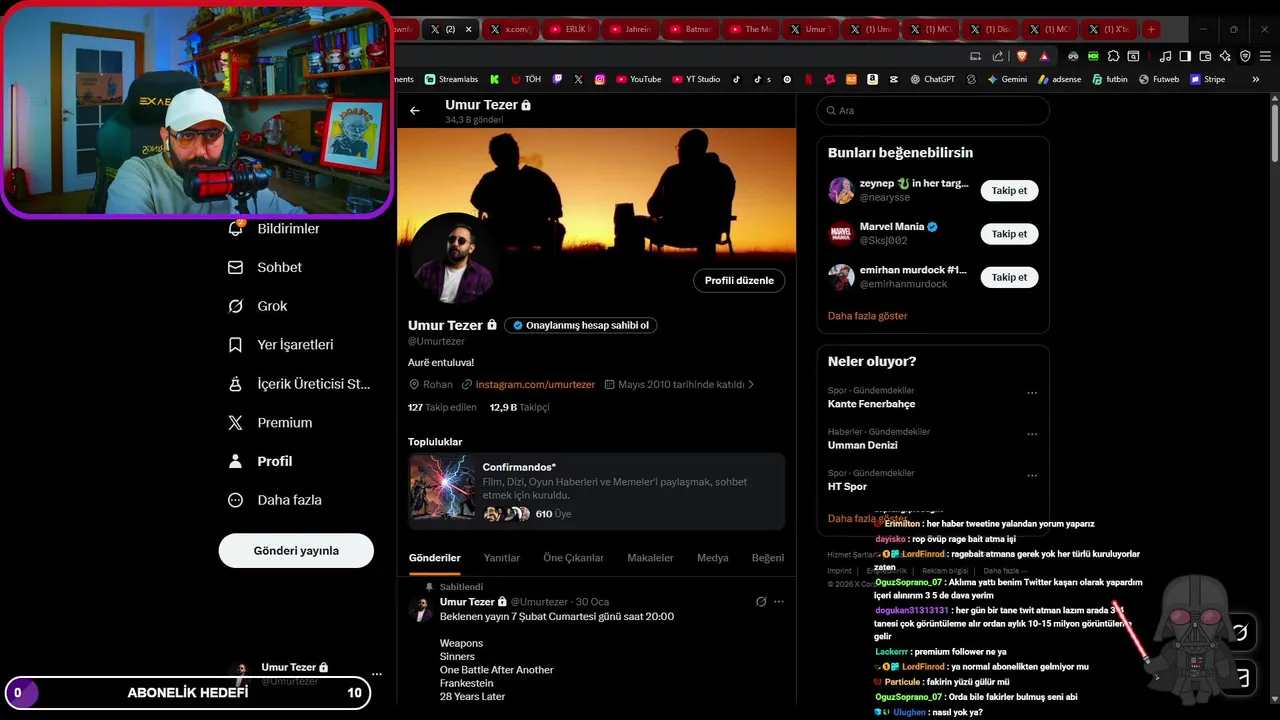Open YT Studio bookmark
This screenshot has width=1280, height=720.
[x=696, y=79]
